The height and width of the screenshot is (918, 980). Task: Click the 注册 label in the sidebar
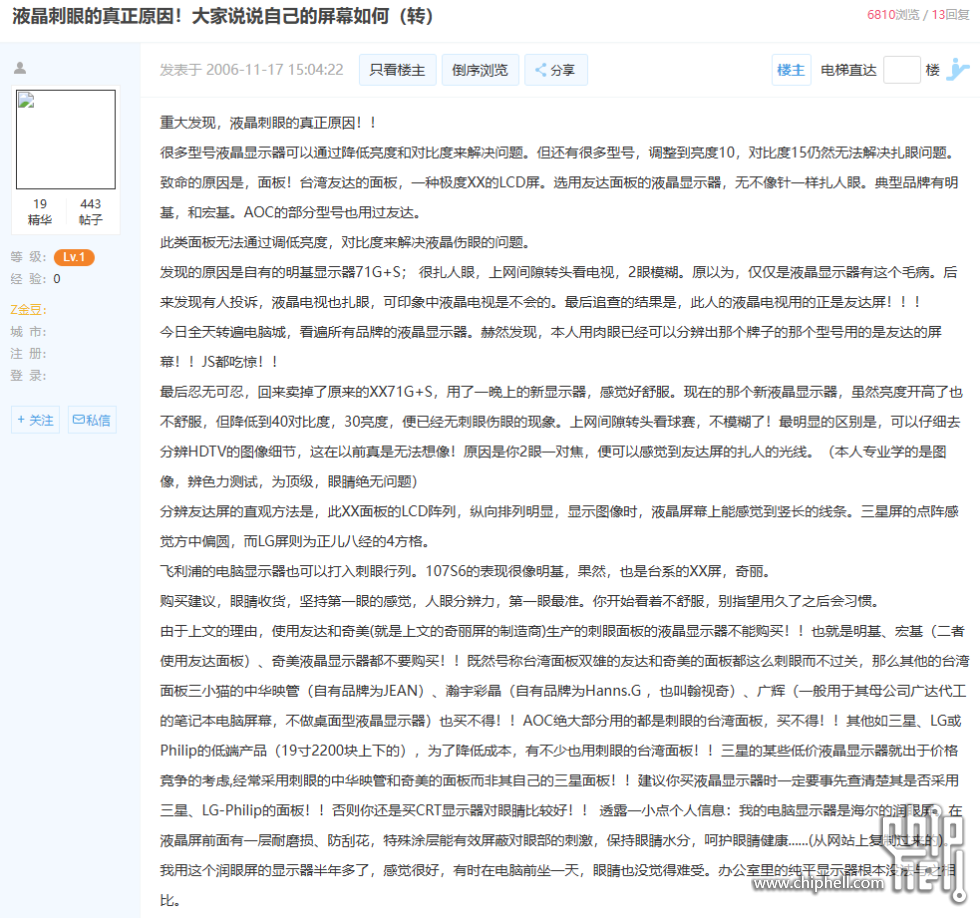pos(28,354)
